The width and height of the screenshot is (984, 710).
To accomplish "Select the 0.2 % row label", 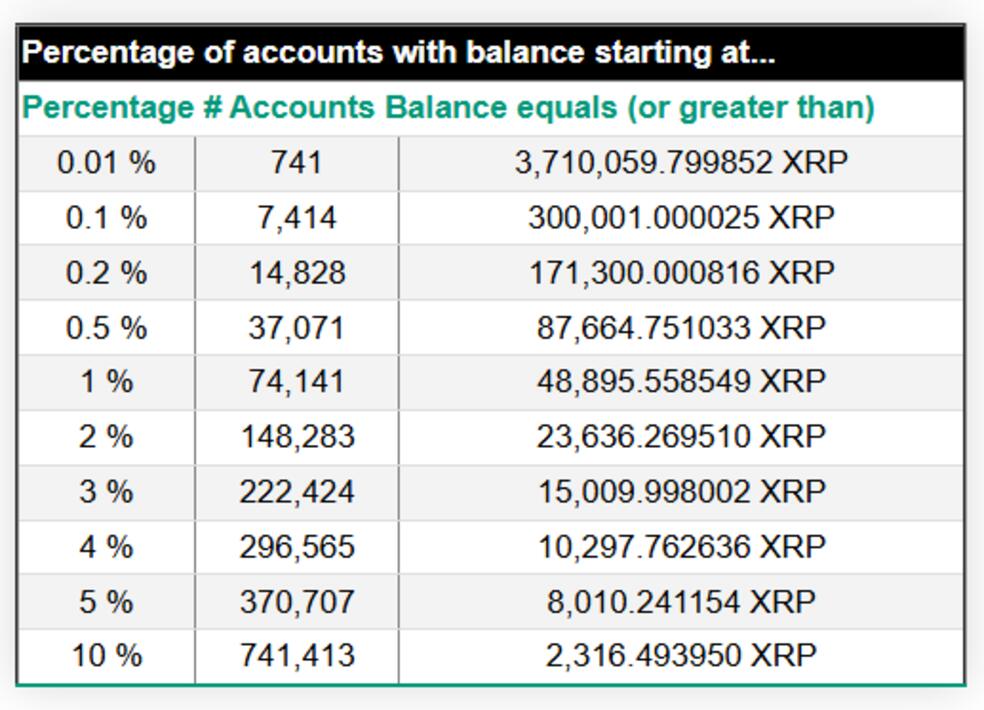I will (106, 273).
